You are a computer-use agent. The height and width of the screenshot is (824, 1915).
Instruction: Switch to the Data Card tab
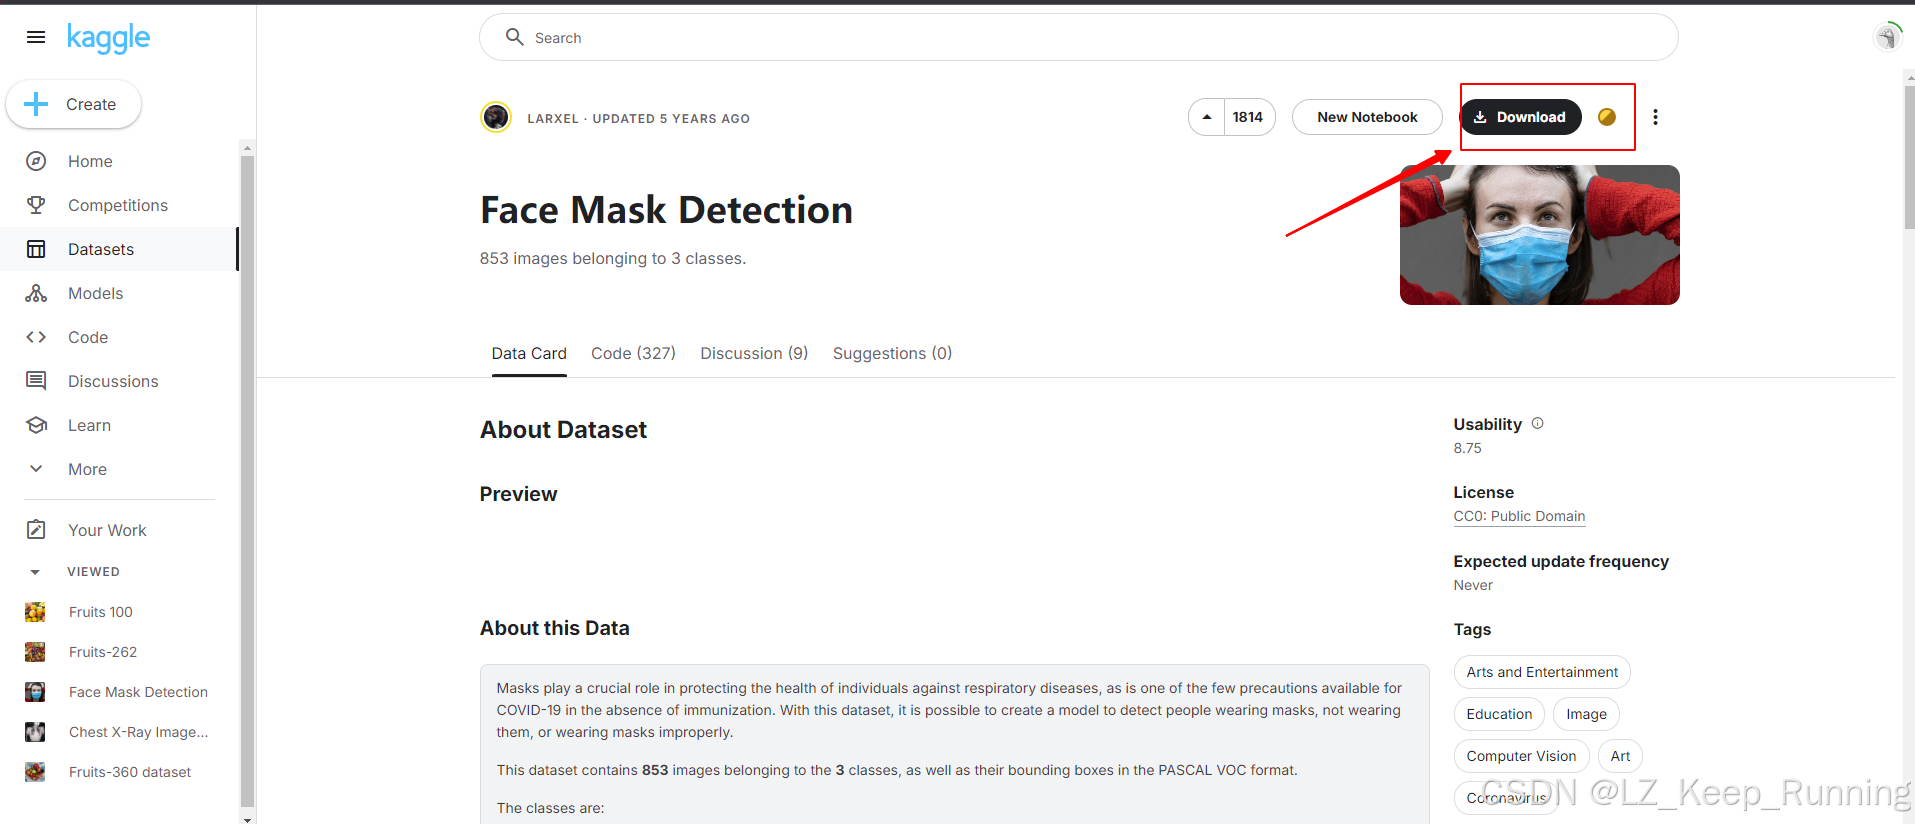[x=529, y=354]
